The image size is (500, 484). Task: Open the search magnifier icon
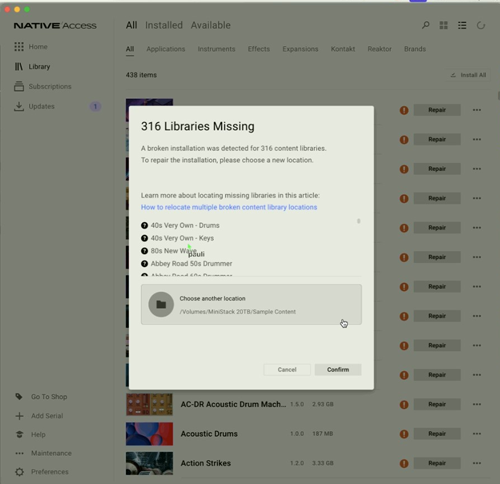click(425, 25)
